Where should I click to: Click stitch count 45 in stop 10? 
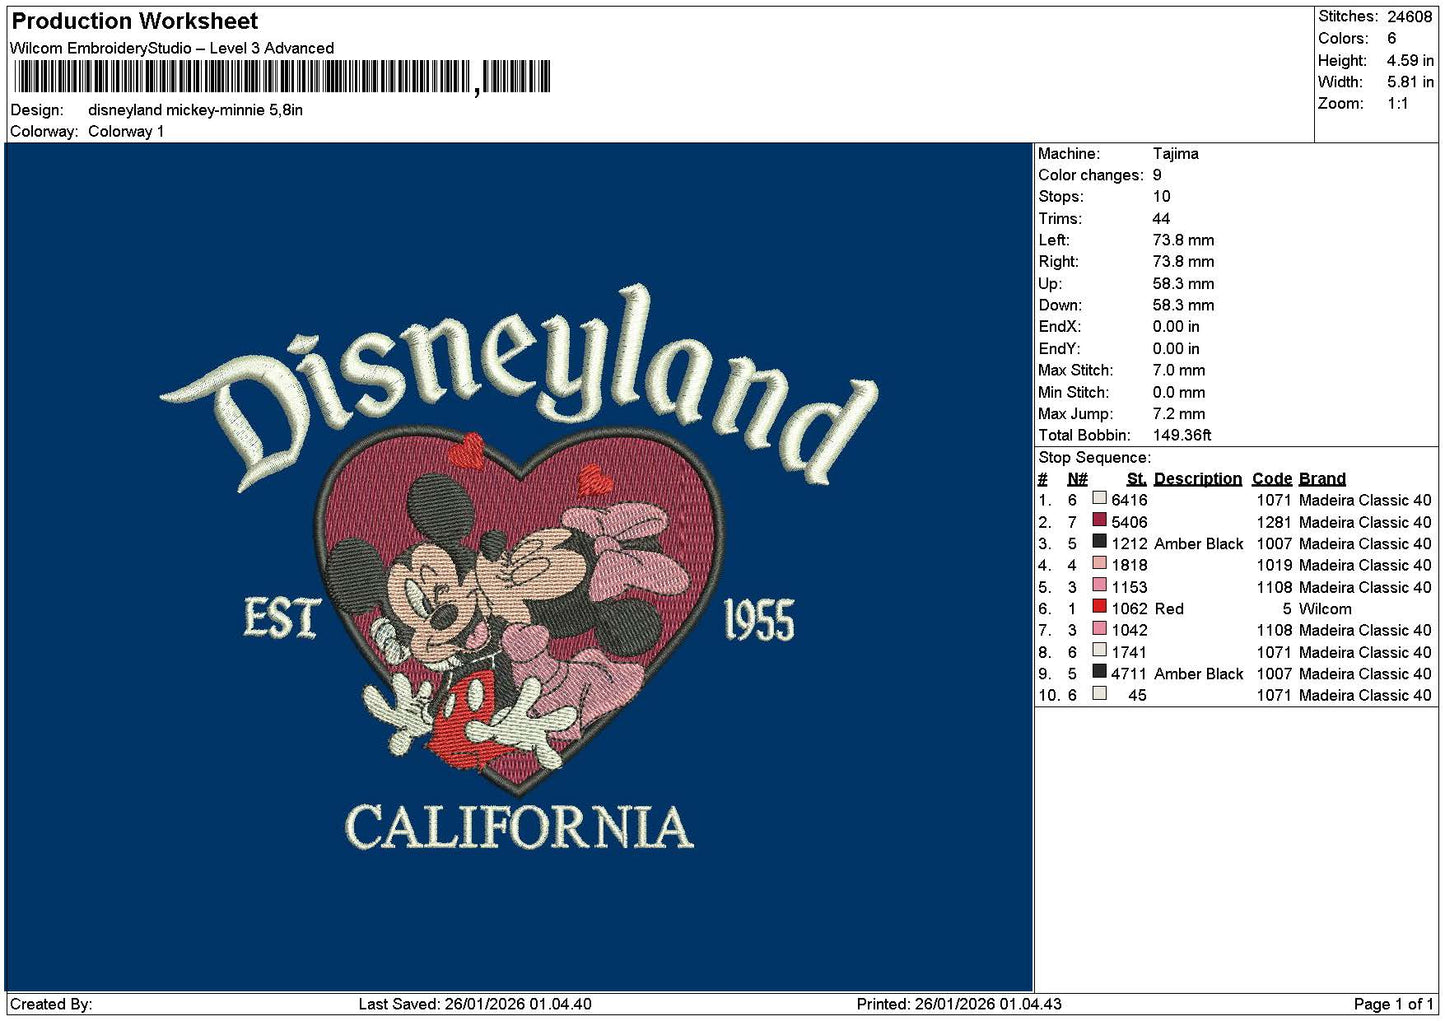coord(1137,695)
